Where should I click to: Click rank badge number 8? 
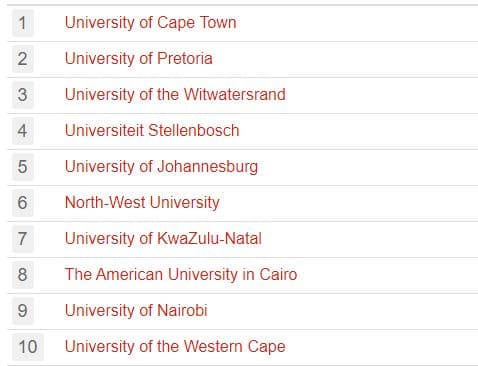pyautogui.click(x=23, y=275)
